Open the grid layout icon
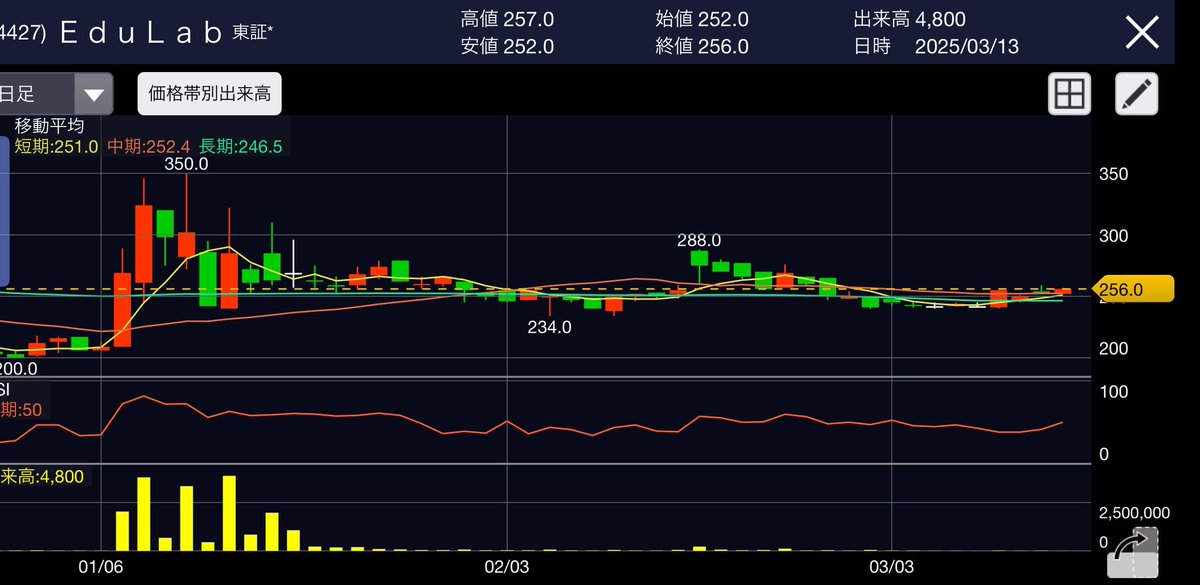 [1069, 94]
